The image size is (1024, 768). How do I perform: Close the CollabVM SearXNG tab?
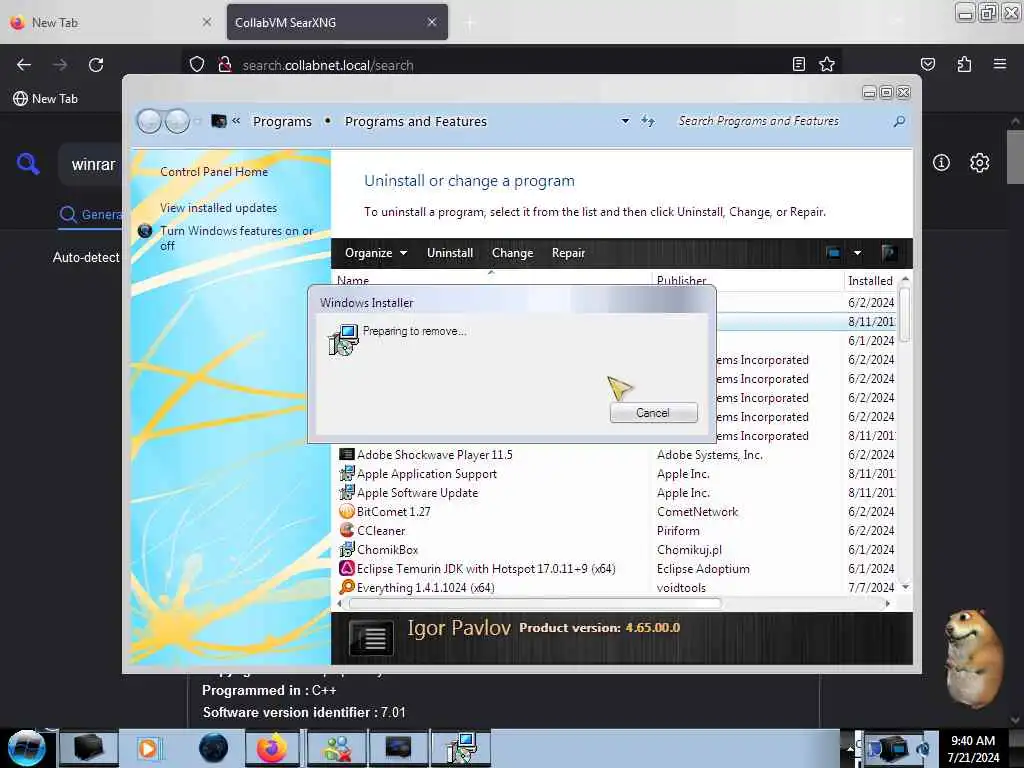pos(432,22)
